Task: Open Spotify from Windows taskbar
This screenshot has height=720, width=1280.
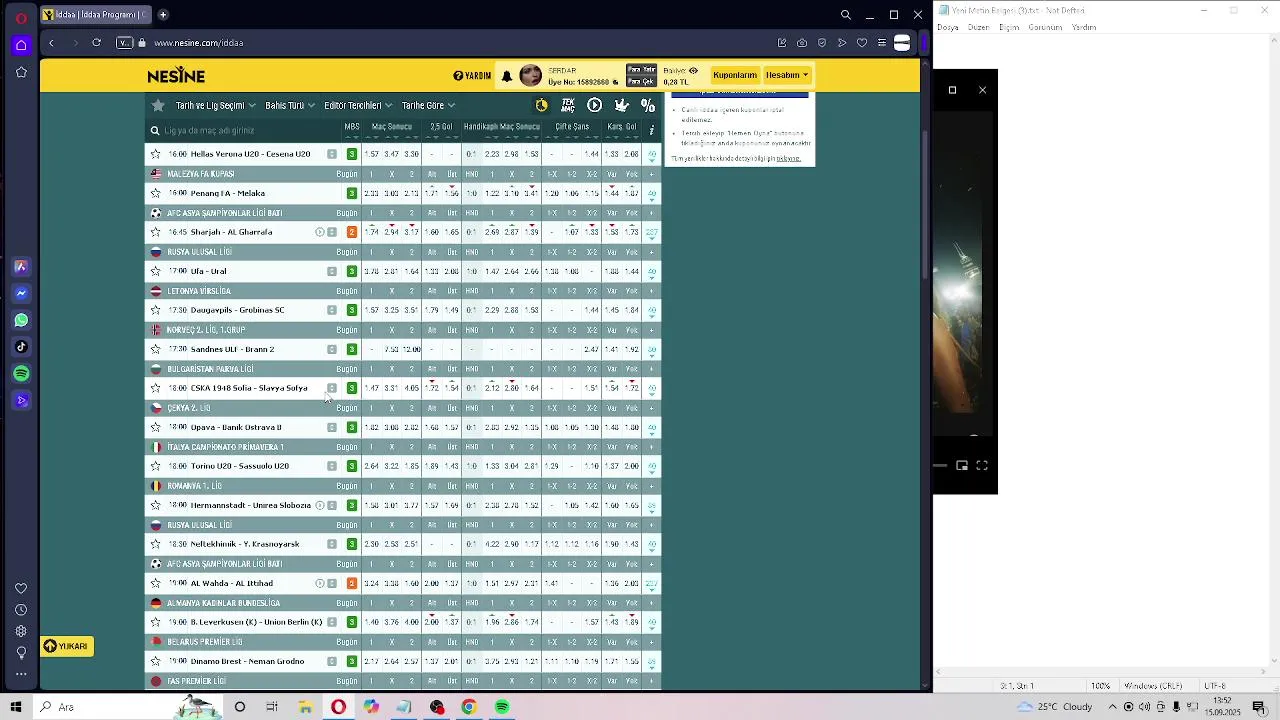Action: tap(502, 707)
